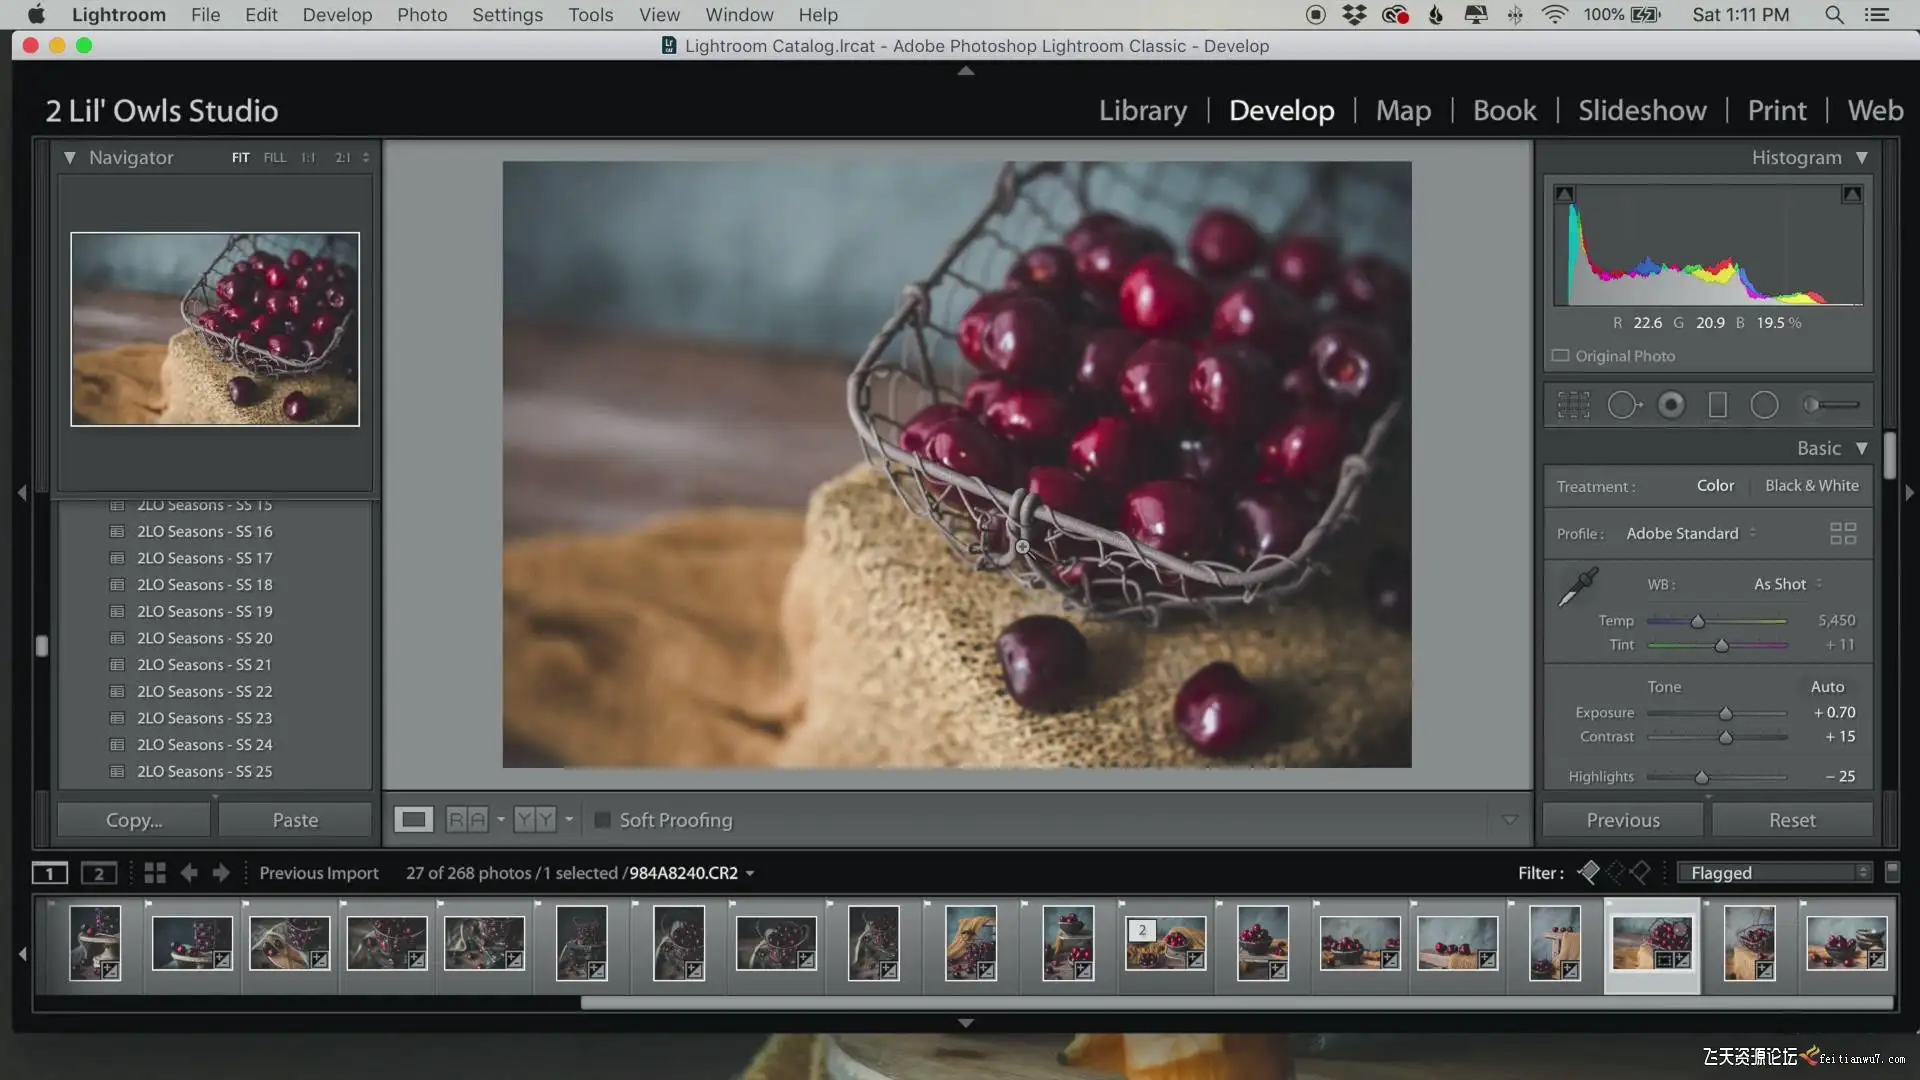Image resolution: width=1920 pixels, height=1080 pixels.
Task: Select the Radial Filter tool
Action: 1764,405
